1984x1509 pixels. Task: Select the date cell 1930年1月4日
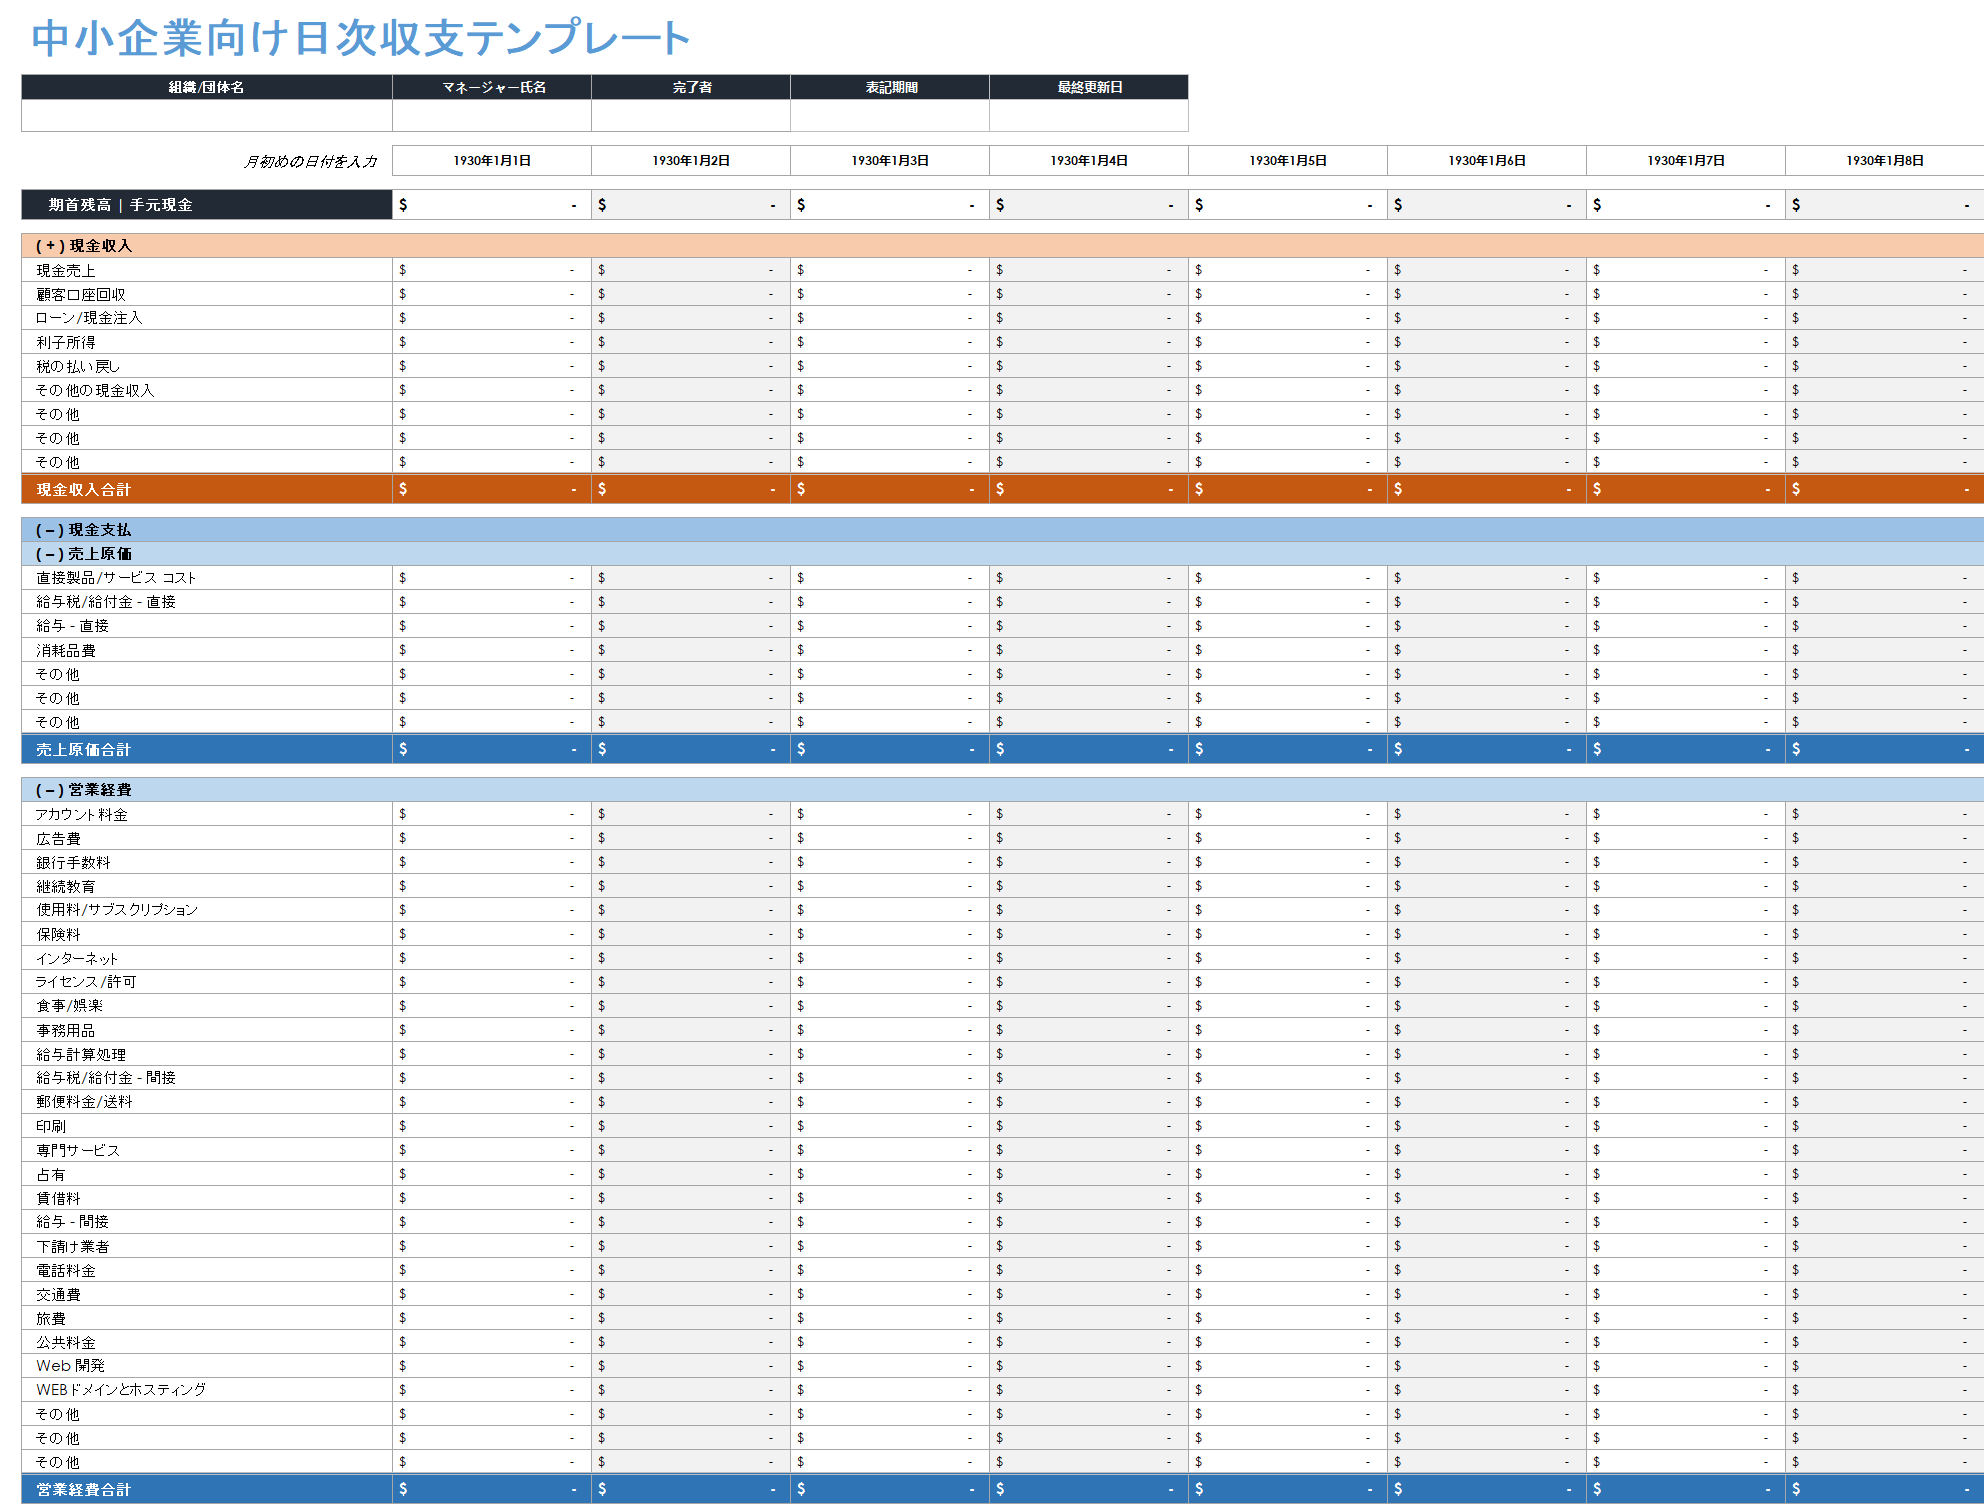pyautogui.click(x=1089, y=160)
